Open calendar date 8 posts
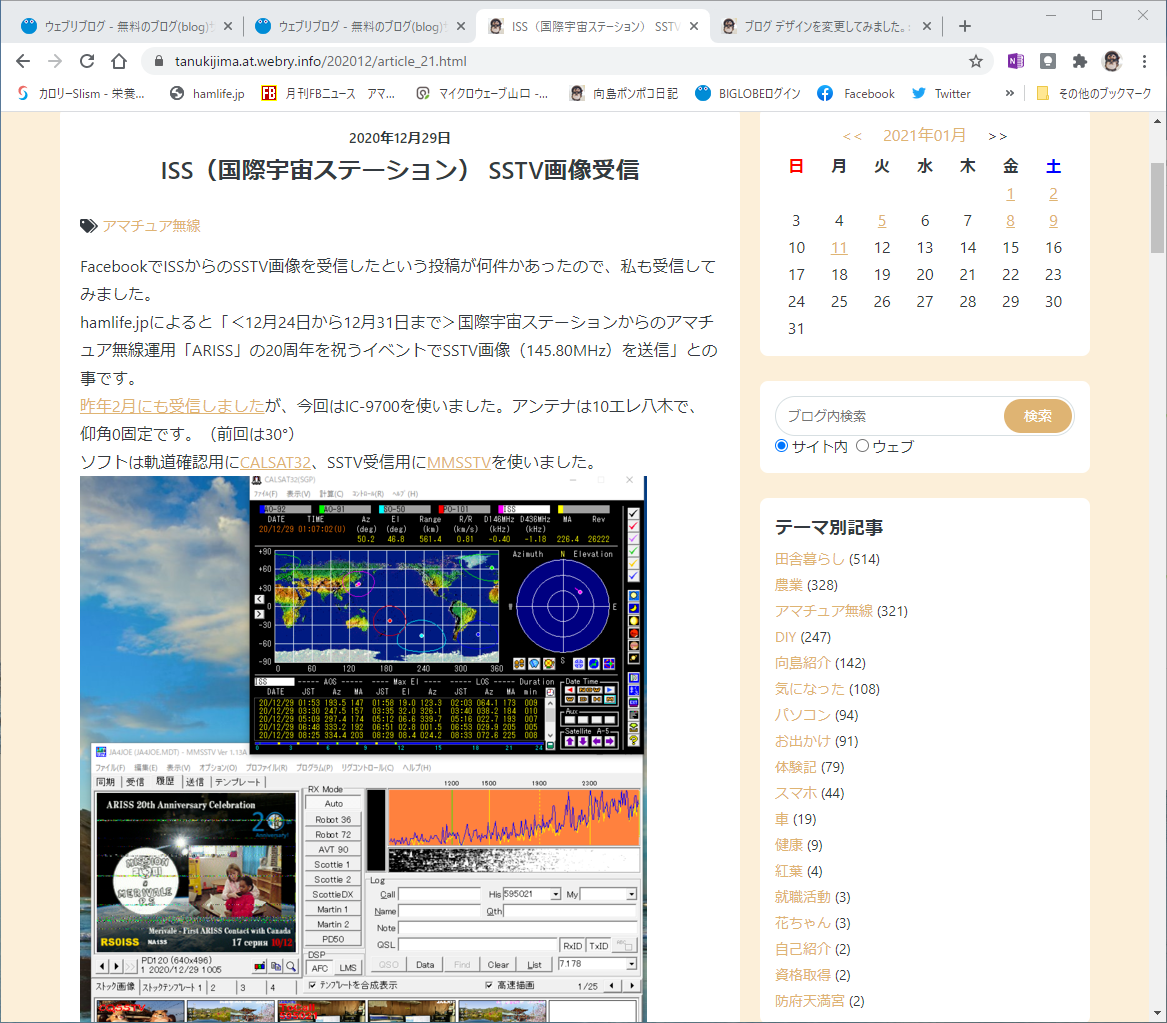The height and width of the screenshot is (1023, 1167). (x=1010, y=220)
